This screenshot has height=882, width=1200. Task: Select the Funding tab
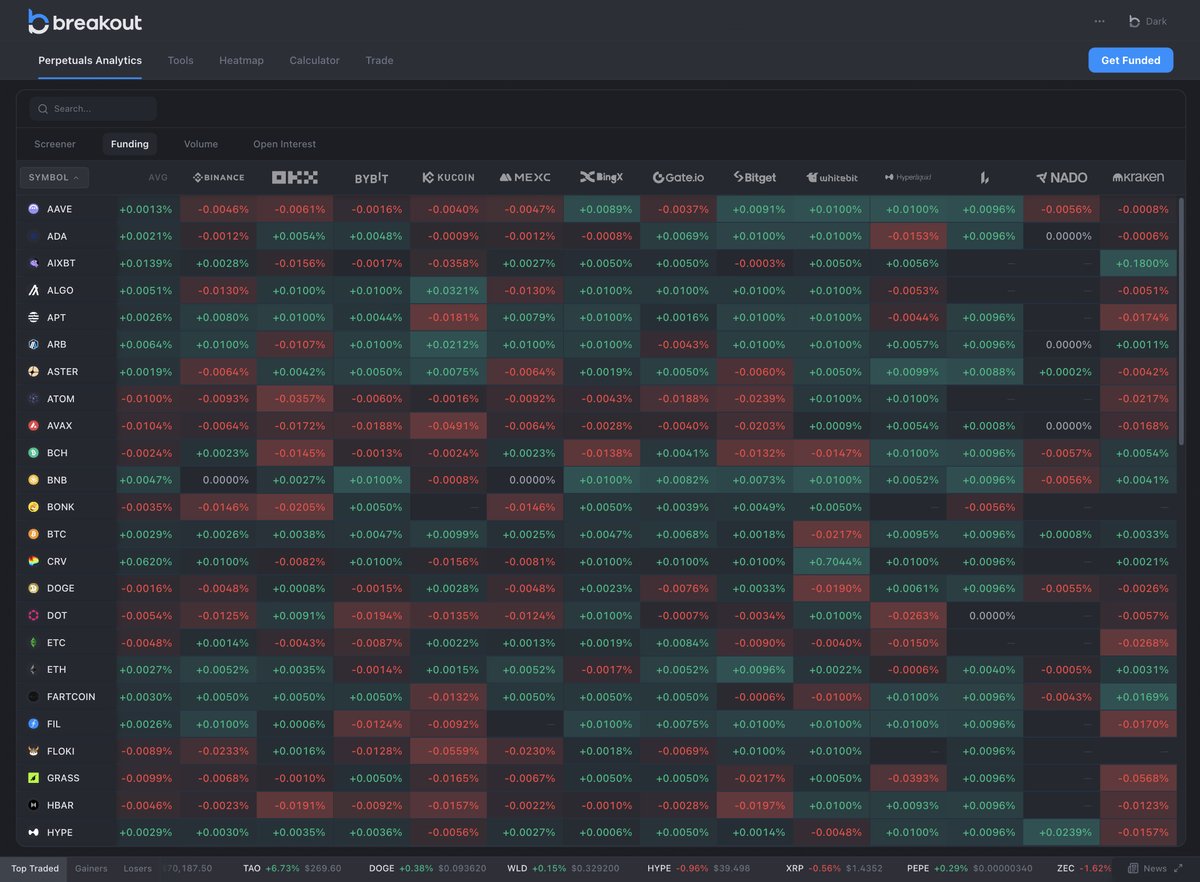click(130, 144)
